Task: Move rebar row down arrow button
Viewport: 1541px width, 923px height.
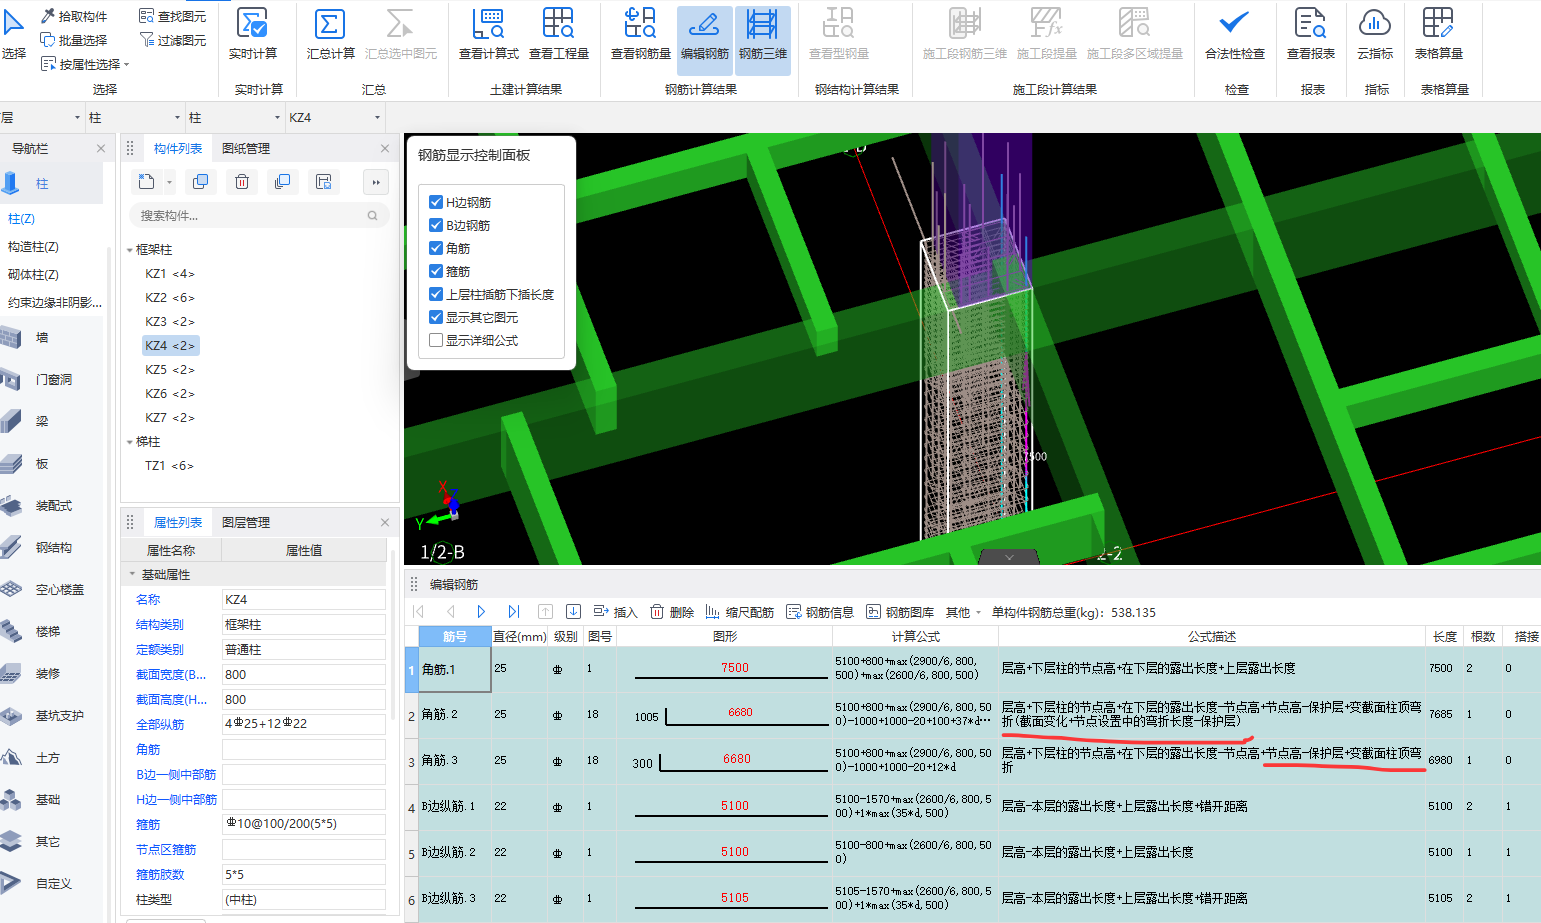Action: click(573, 611)
